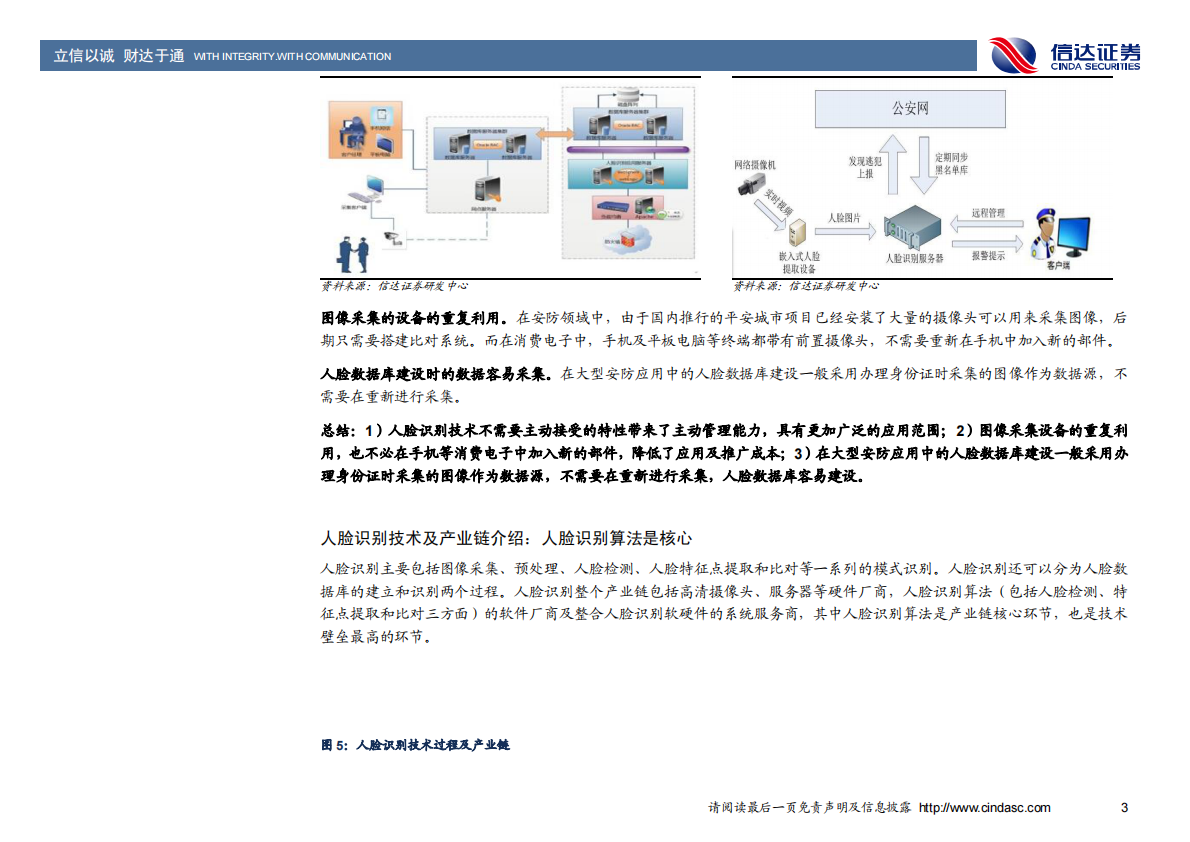Screen dimensions: 1190x842
Task: Select the disk array icon at diagram top
Action: (628, 96)
